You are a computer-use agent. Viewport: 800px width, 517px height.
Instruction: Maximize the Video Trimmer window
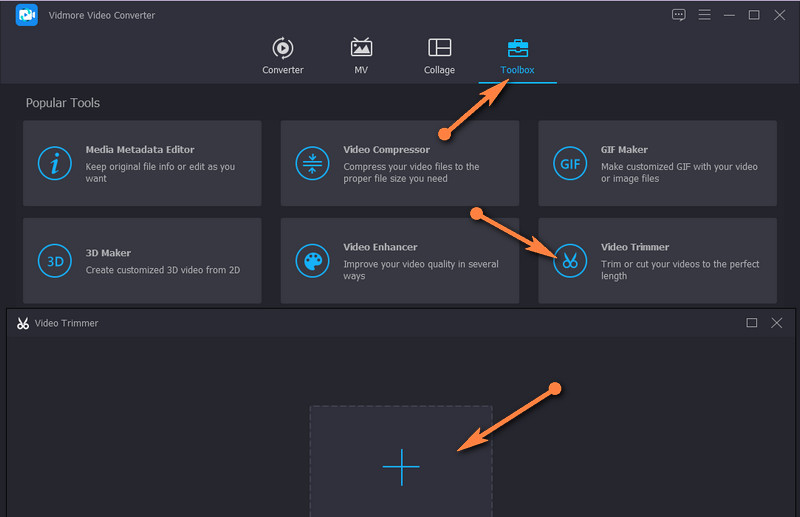click(x=752, y=323)
